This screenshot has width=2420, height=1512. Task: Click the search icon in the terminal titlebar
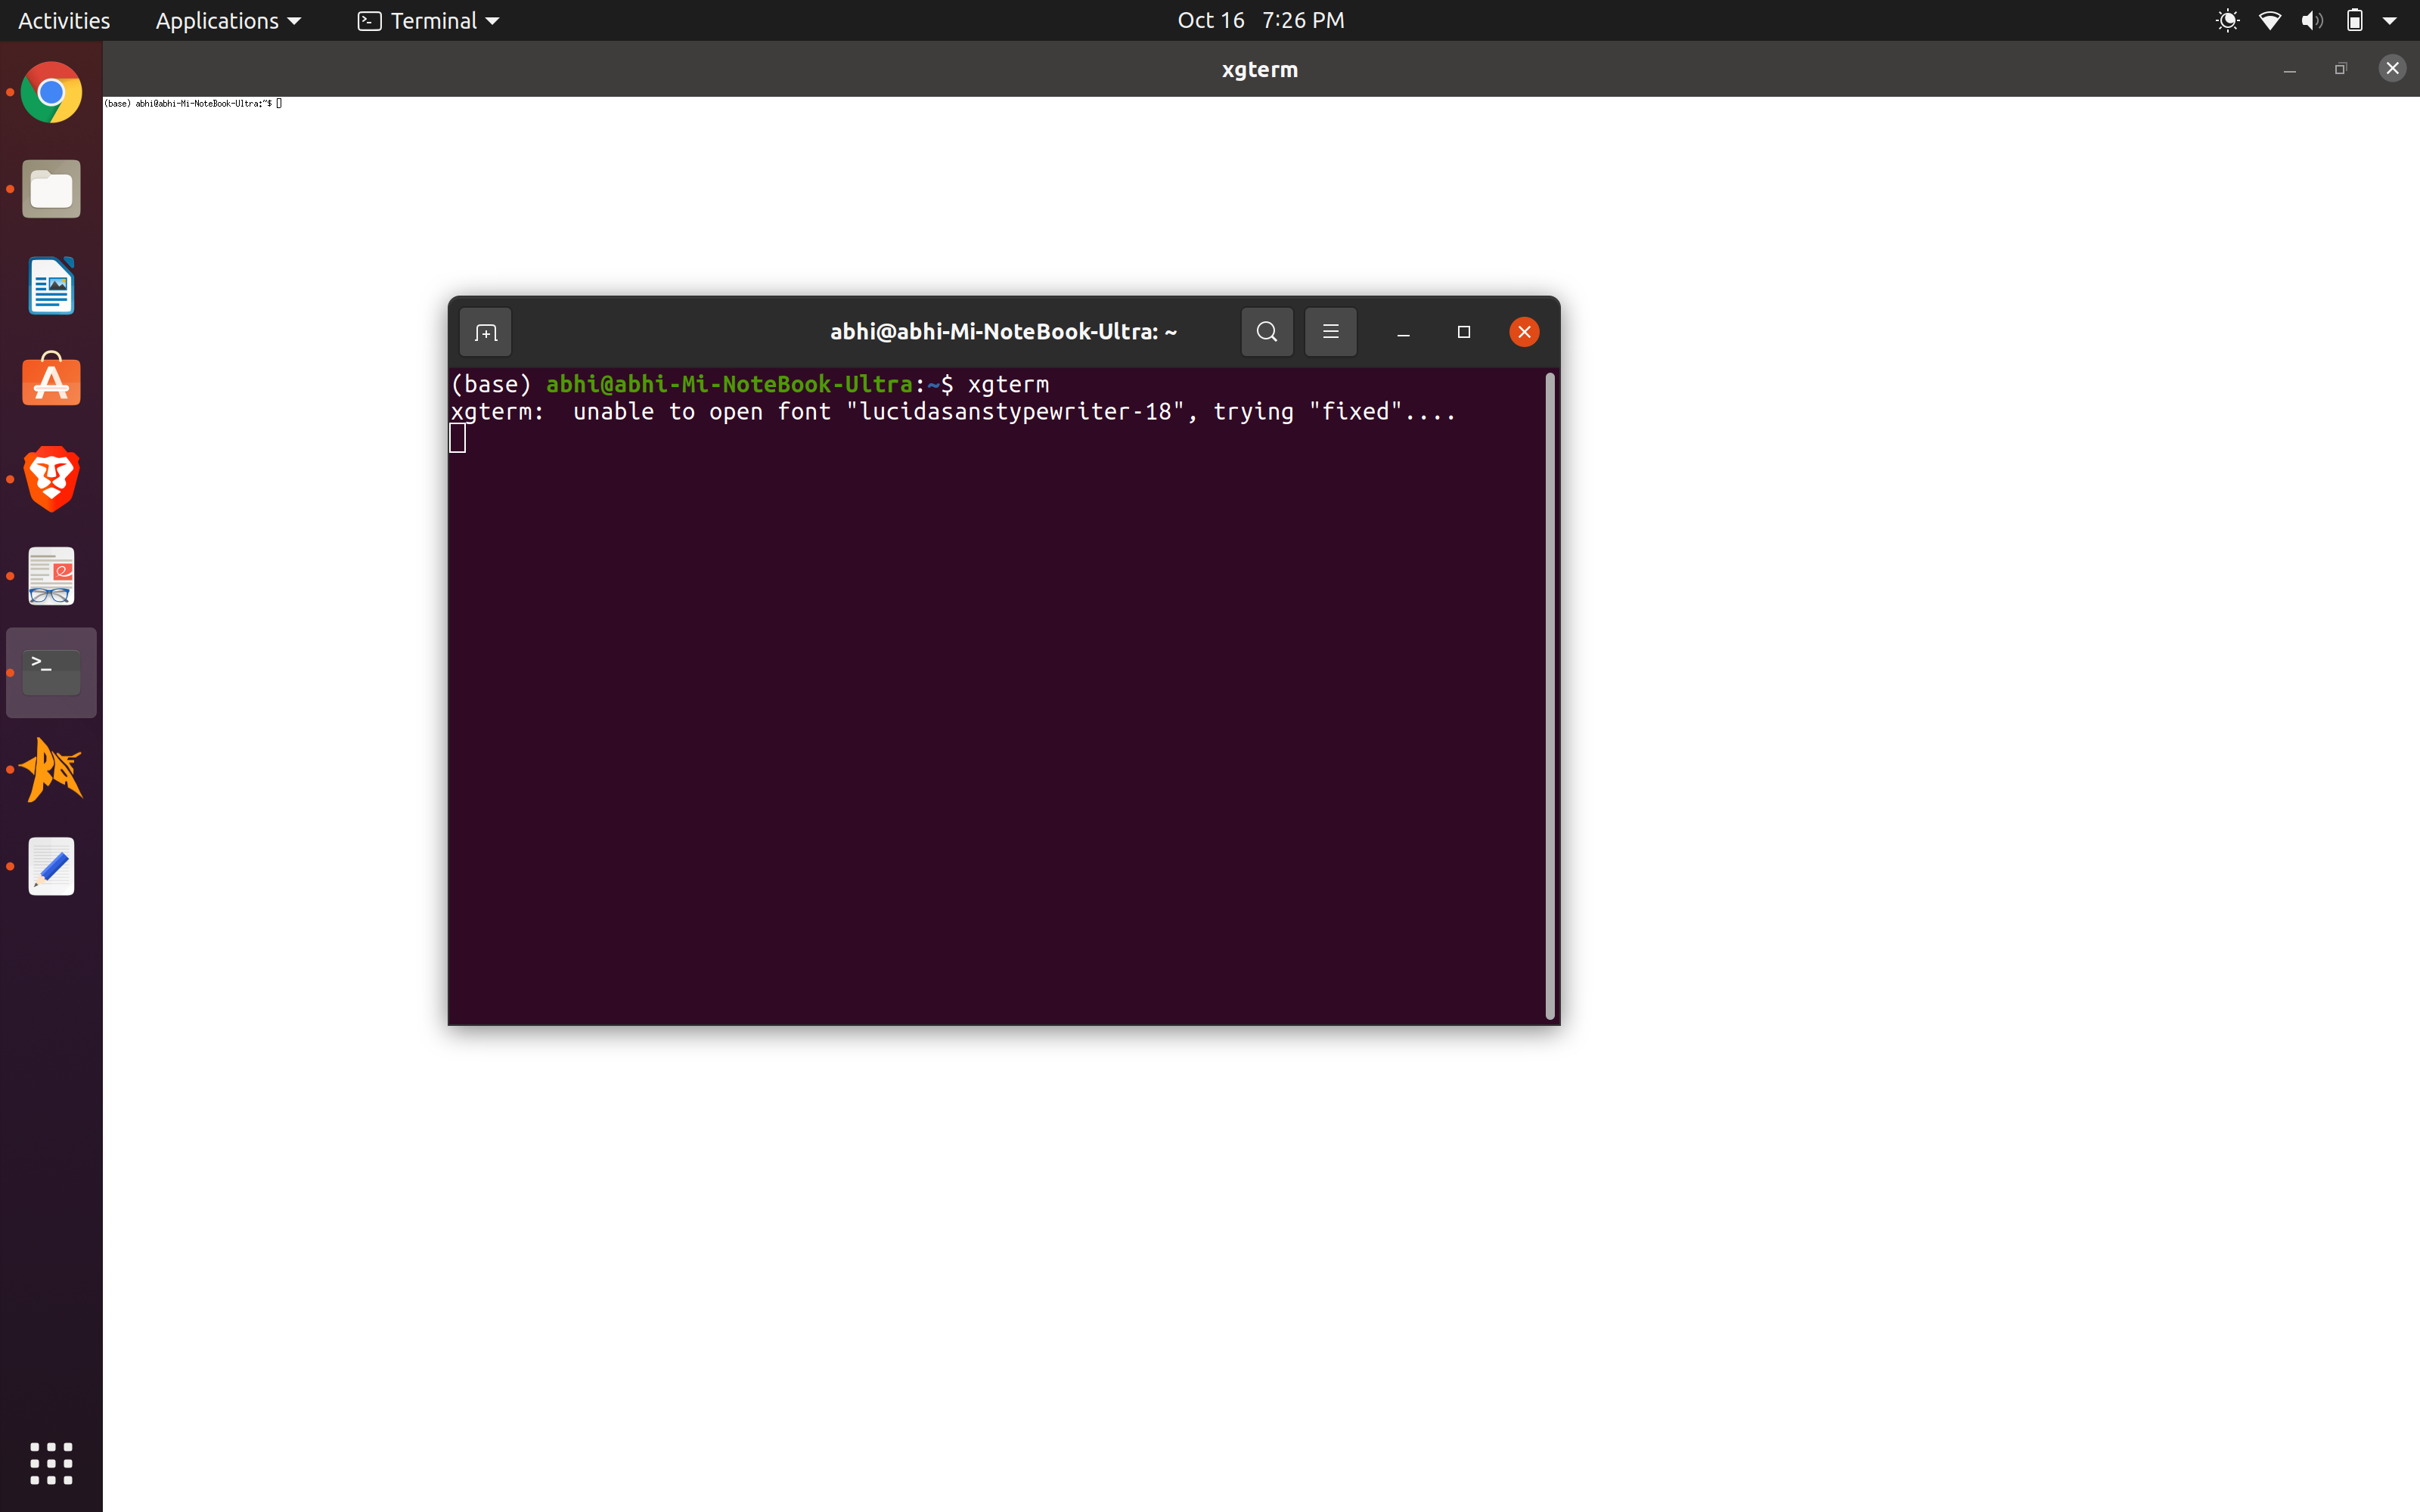pos(1266,331)
